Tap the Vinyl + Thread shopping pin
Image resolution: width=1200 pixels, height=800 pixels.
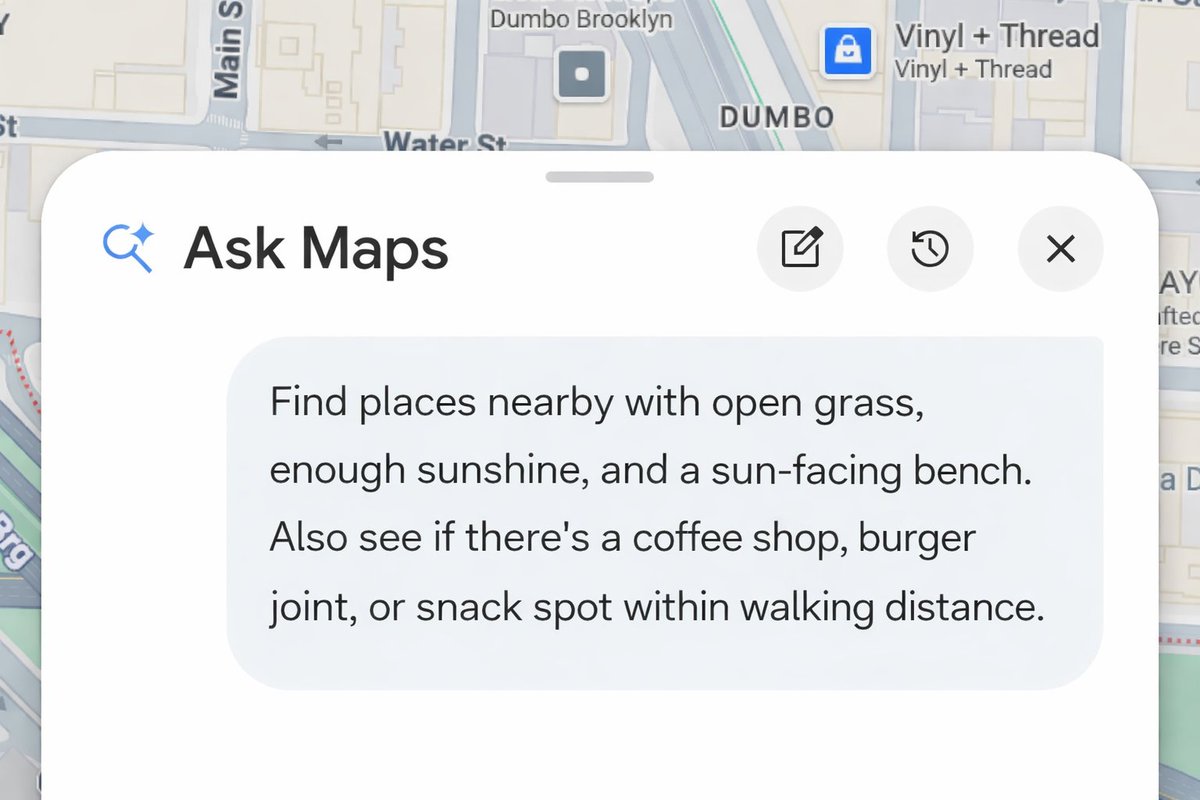(847, 51)
